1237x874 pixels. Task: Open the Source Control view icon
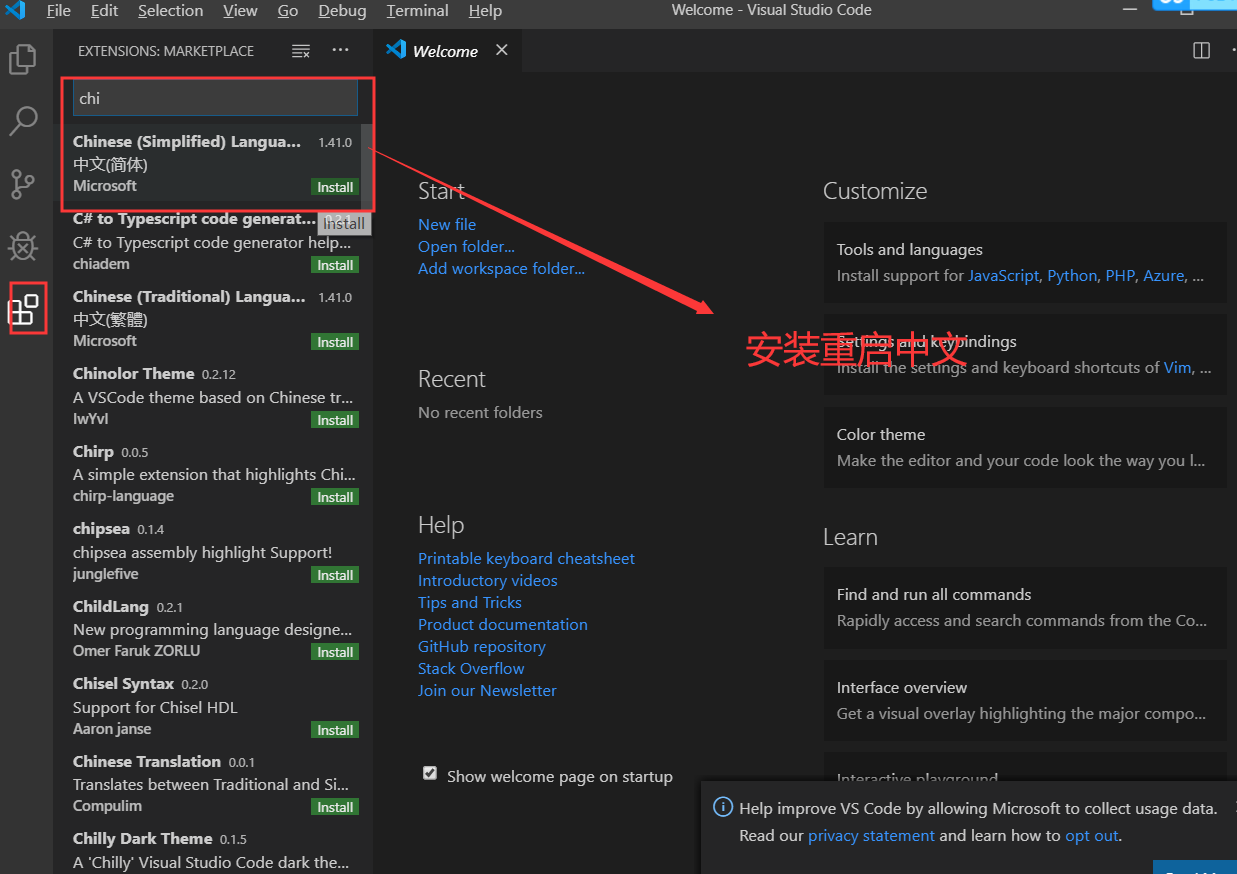tap(23, 184)
